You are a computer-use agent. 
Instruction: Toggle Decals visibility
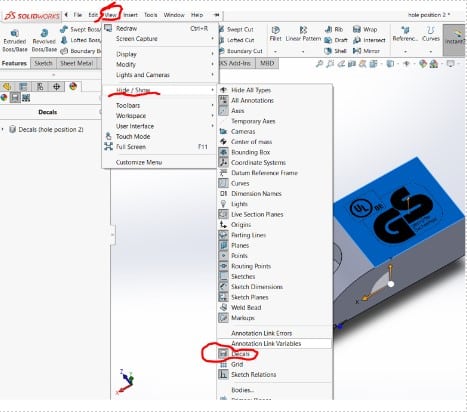coord(275,354)
